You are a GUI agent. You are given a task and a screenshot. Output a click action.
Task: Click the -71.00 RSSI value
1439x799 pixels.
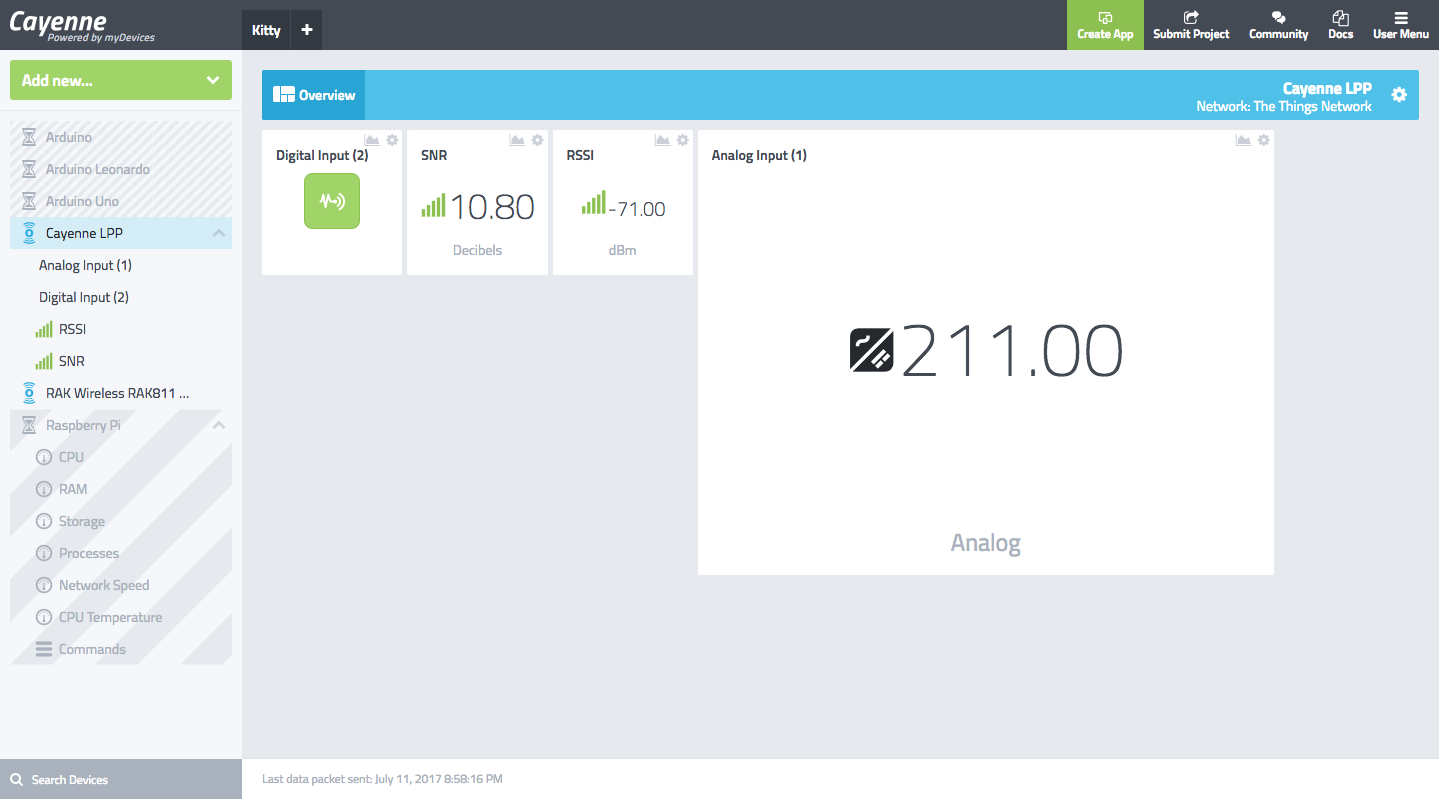click(x=637, y=209)
